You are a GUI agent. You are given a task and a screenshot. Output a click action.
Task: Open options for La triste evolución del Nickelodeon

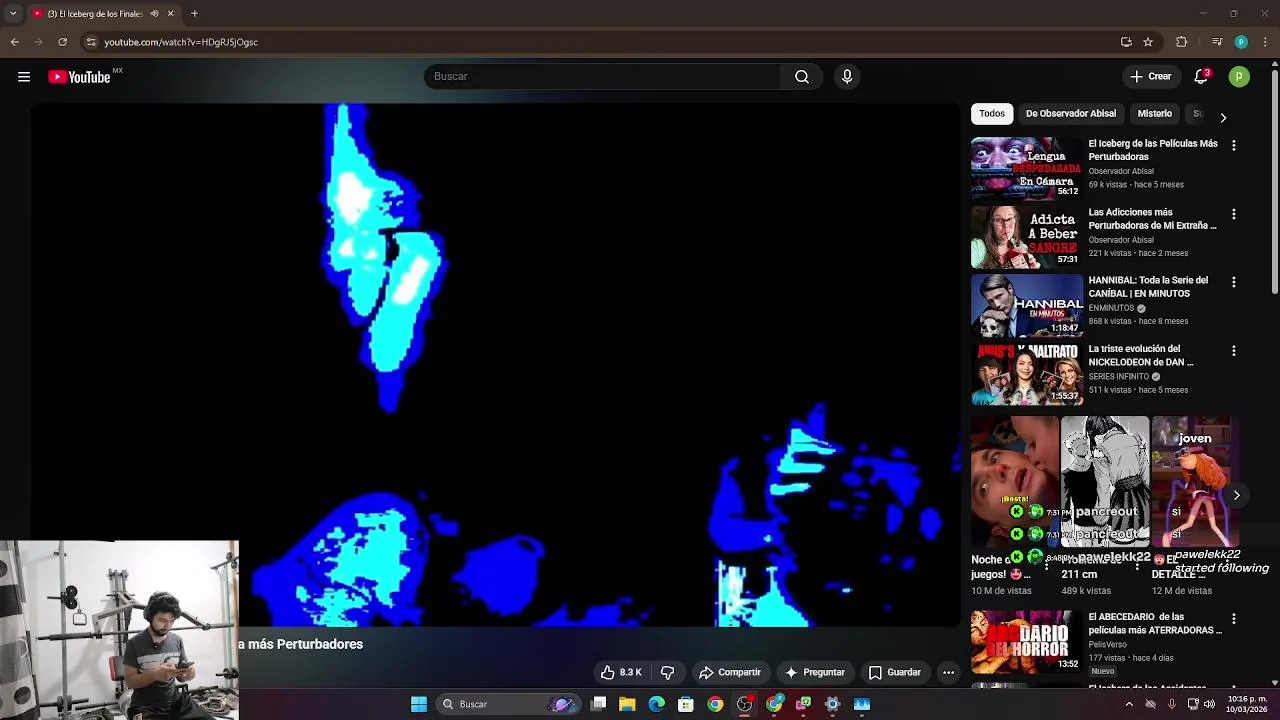point(1233,351)
